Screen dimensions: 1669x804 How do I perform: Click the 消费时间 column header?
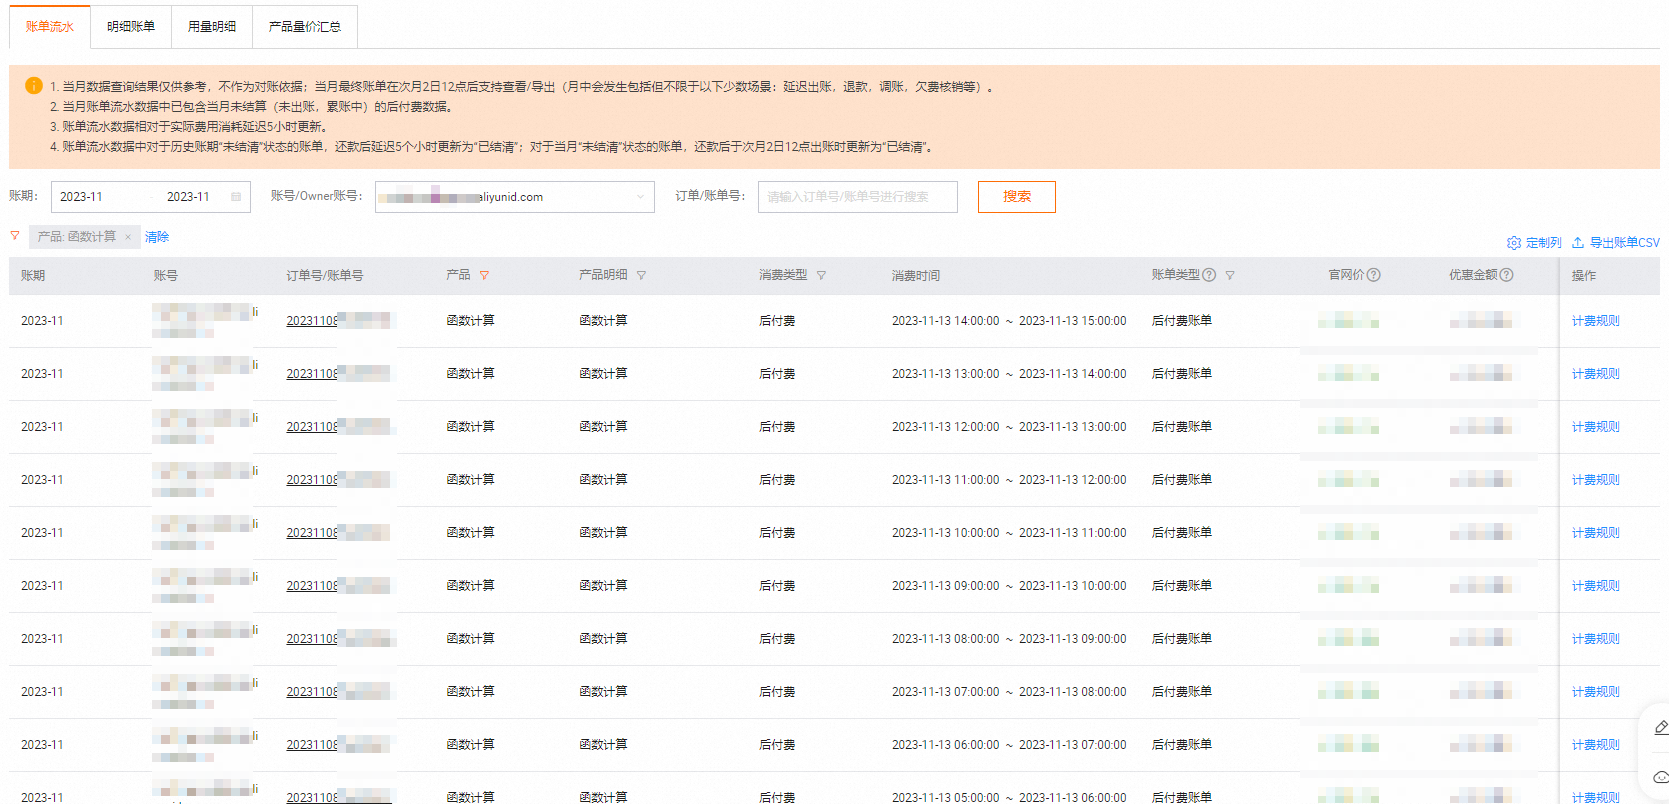tap(916, 275)
